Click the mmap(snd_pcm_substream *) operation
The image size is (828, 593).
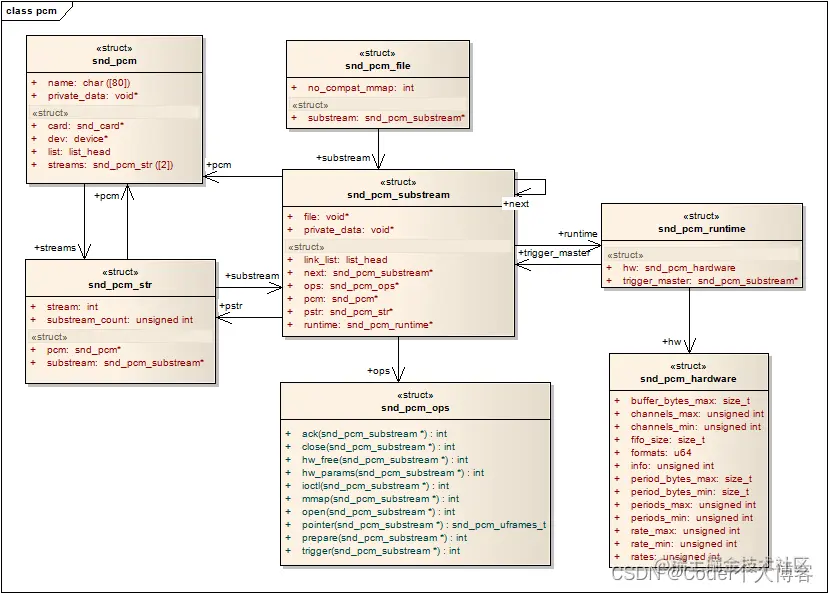pos(380,499)
